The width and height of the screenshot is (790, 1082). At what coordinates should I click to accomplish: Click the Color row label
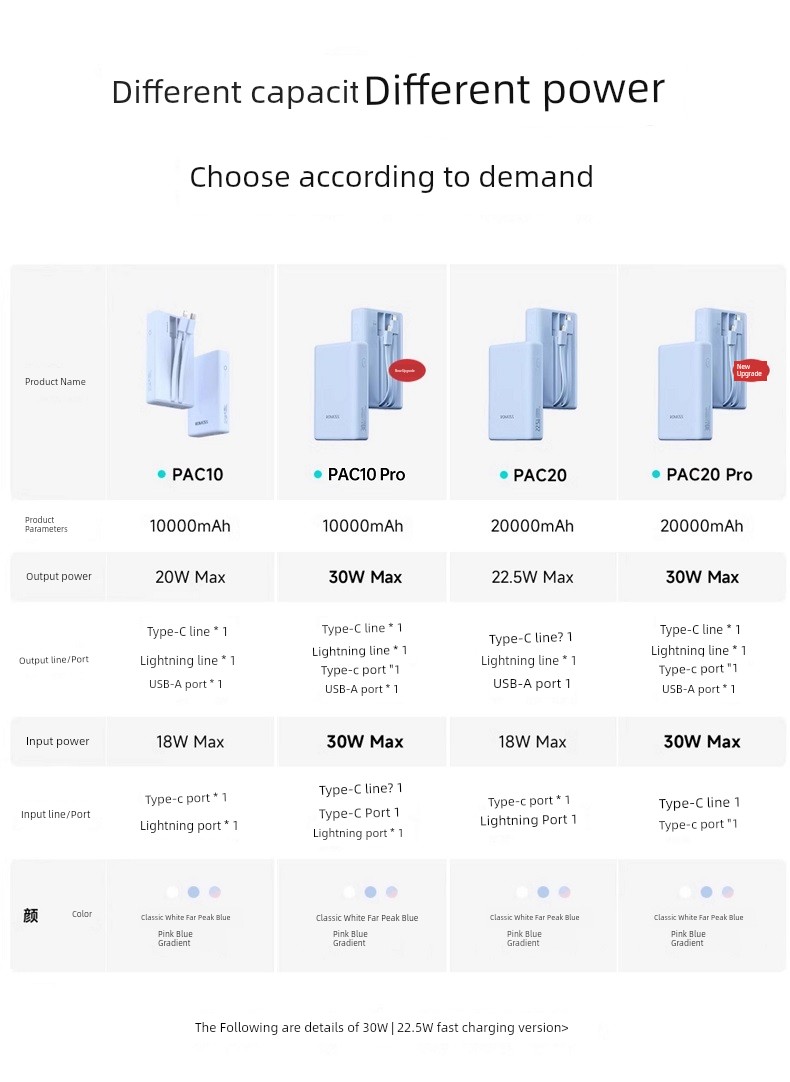click(81, 914)
